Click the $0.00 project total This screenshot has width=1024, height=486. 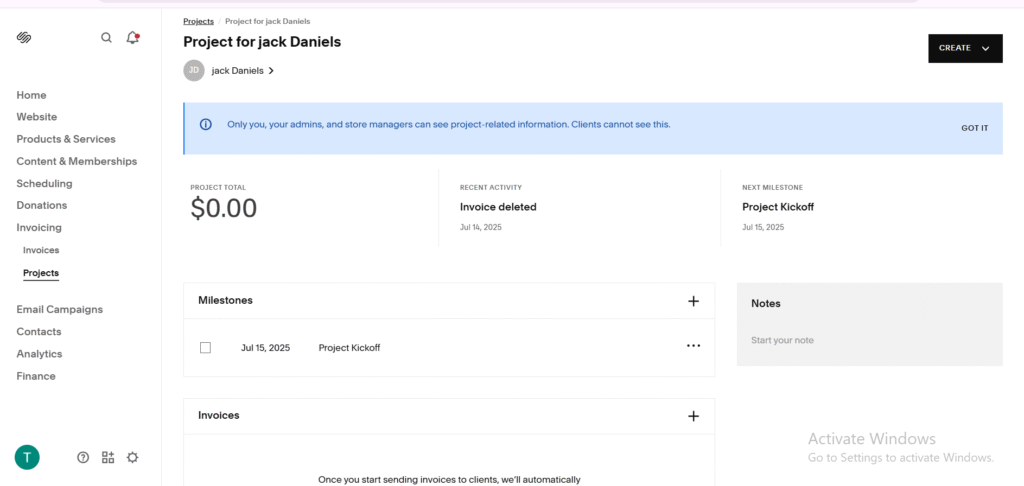(x=224, y=208)
